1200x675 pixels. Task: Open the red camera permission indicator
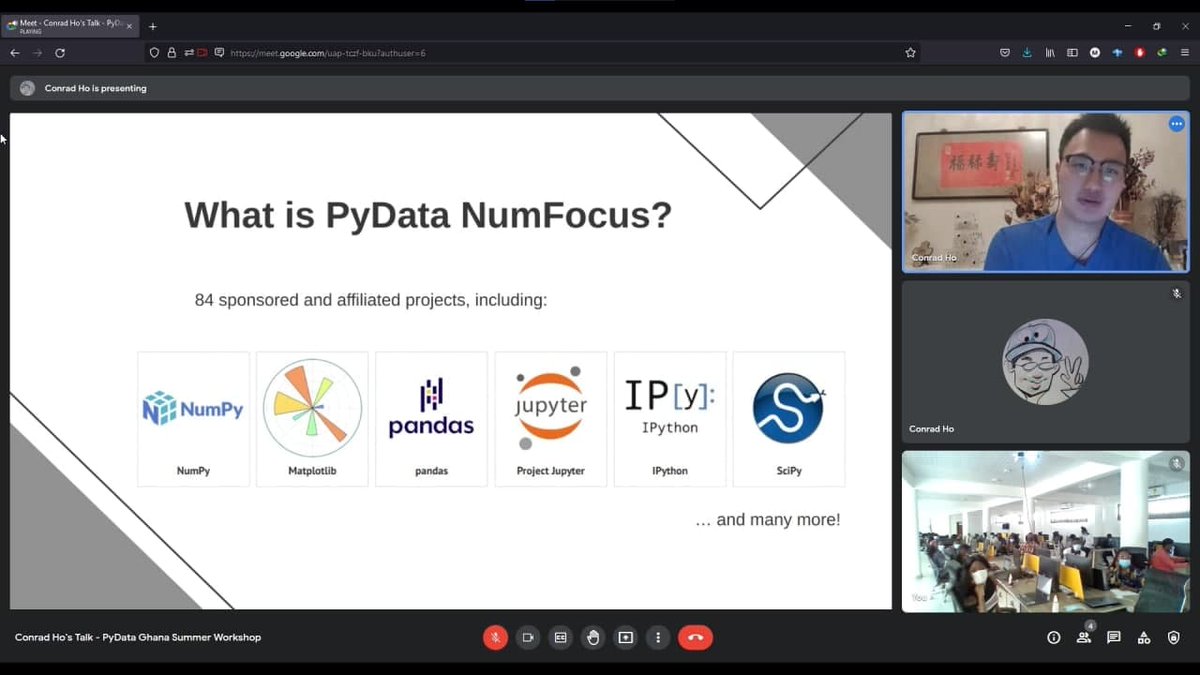[x=203, y=53]
